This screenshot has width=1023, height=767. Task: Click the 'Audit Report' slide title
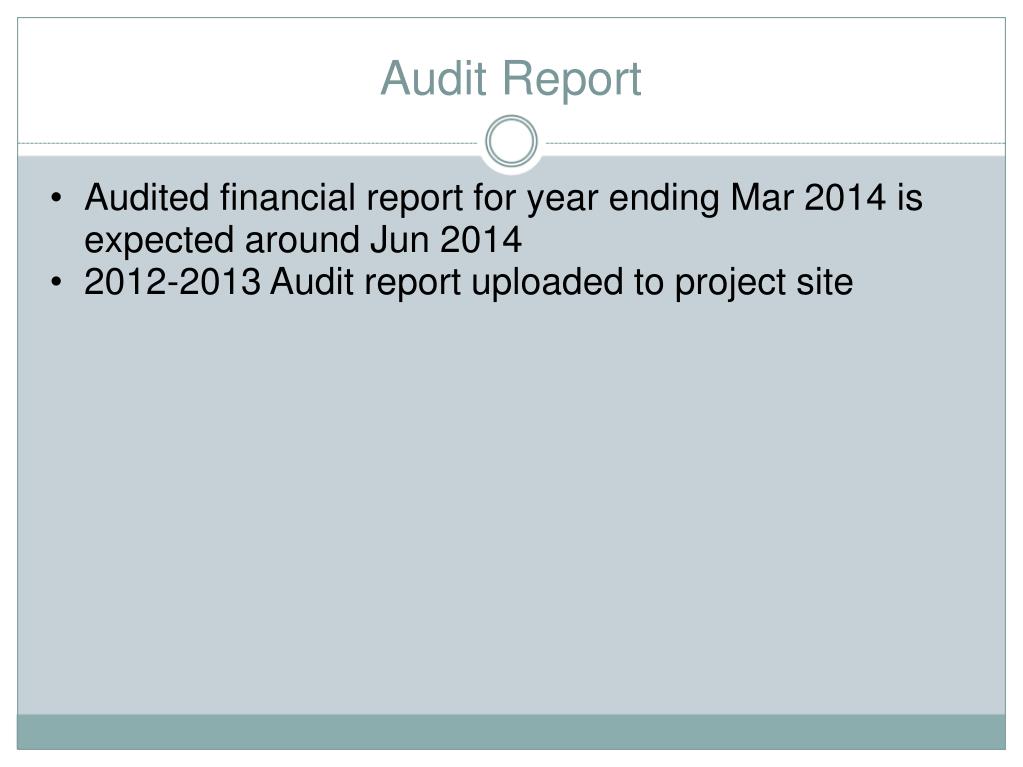pos(511,79)
